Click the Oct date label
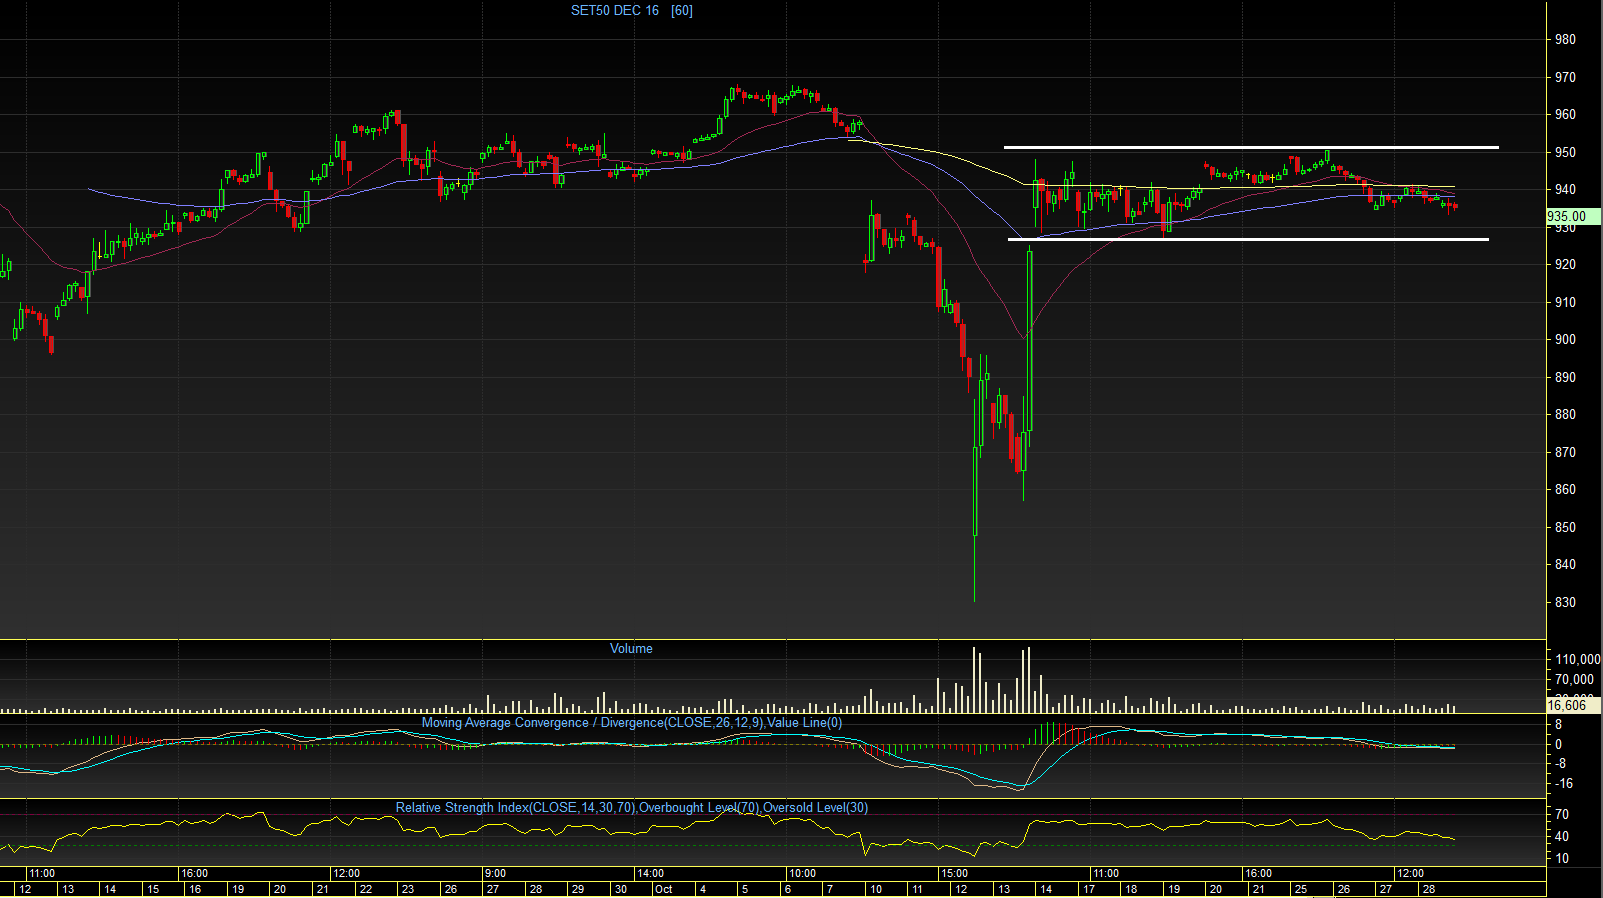Viewport: 1603px width, 898px height. [x=663, y=889]
